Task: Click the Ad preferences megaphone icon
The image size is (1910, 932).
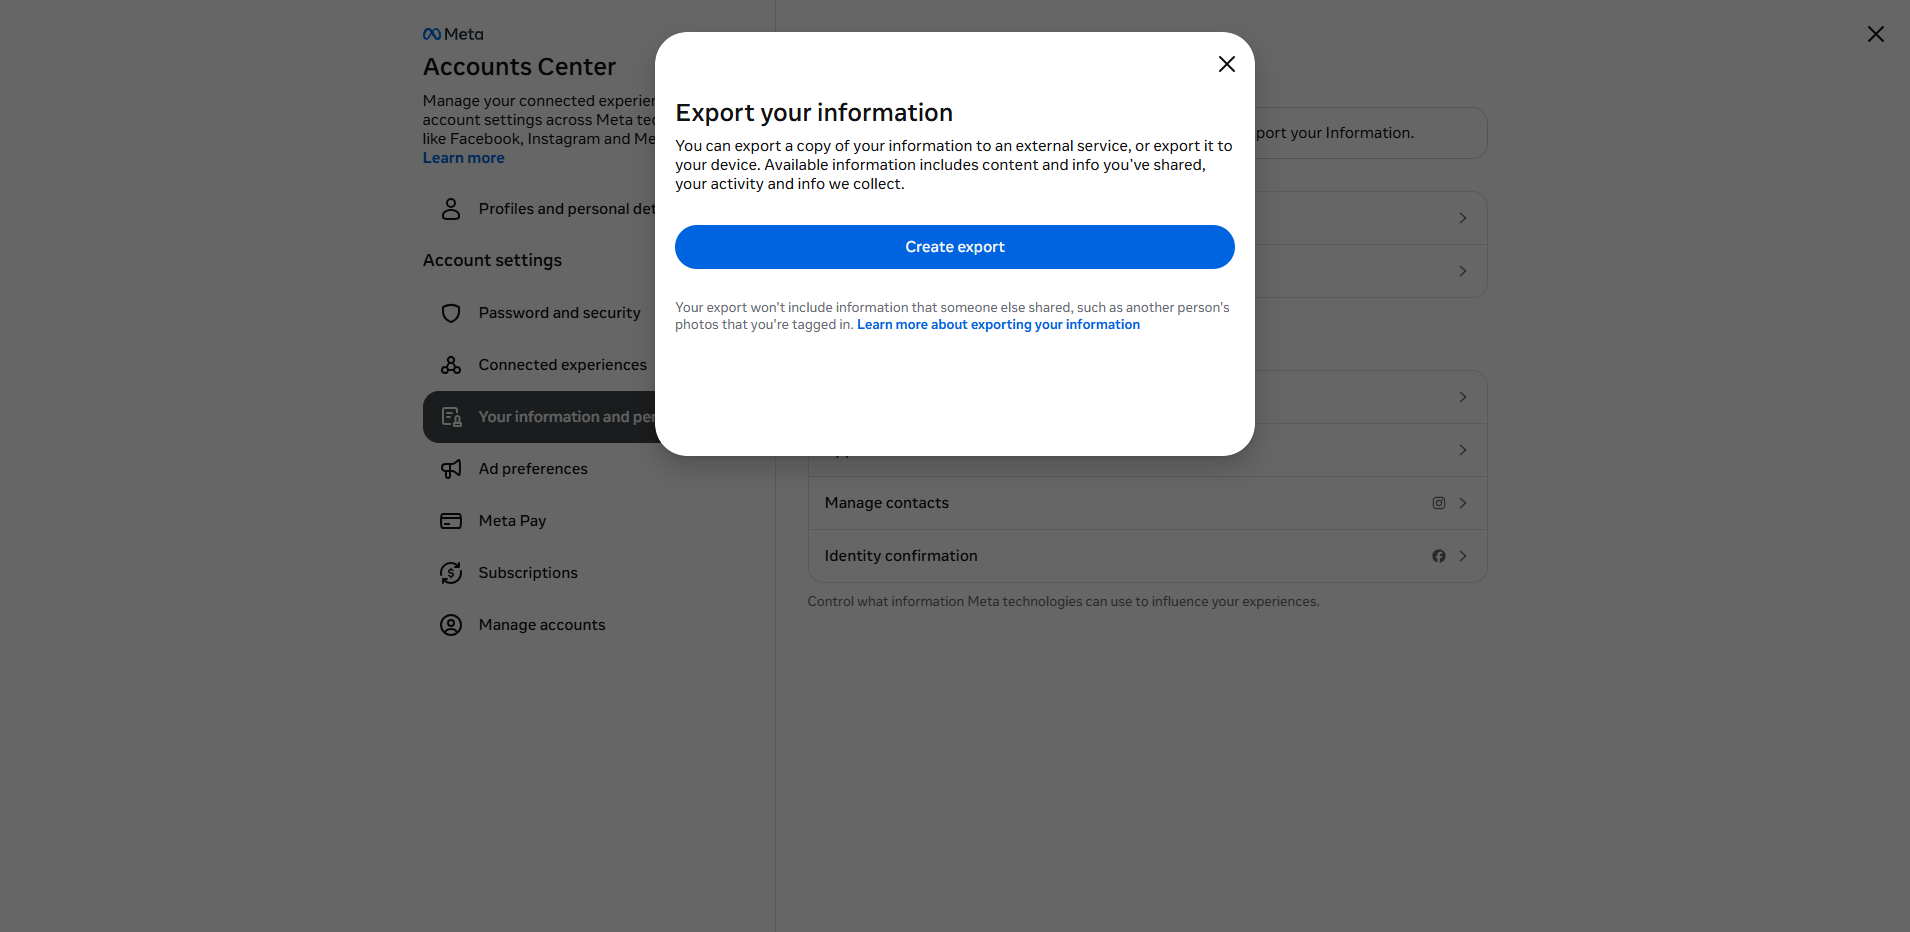Action: [451, 469]
